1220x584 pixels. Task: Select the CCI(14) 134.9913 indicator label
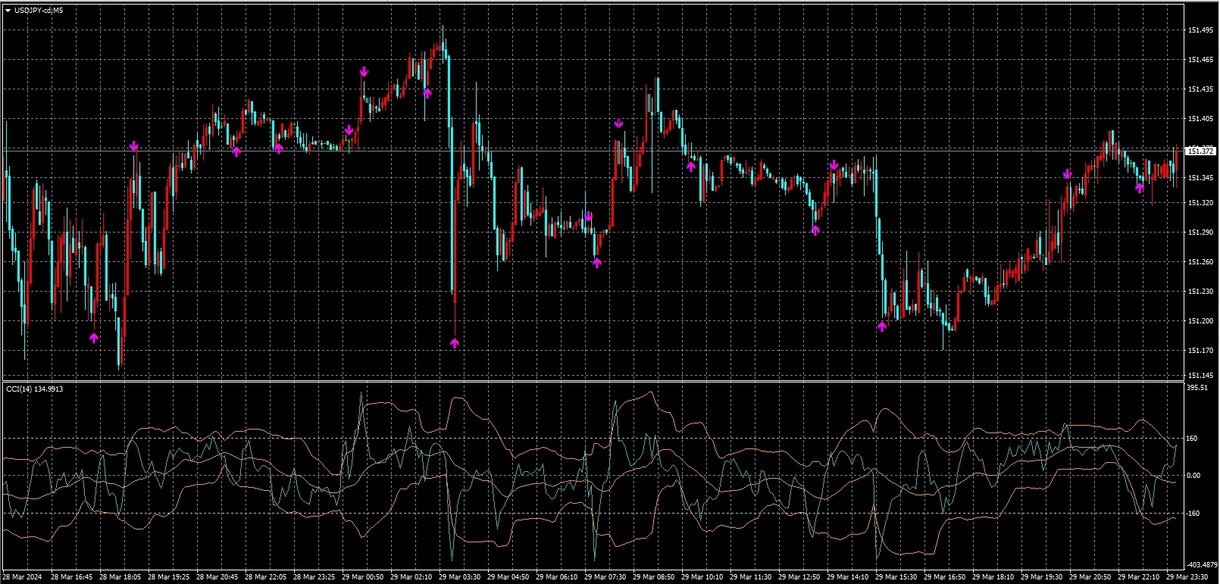[34, 388]
